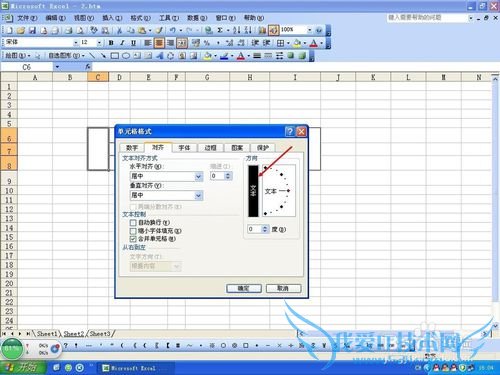Click the Borders icon in formatting toolbar

[281, 43]
